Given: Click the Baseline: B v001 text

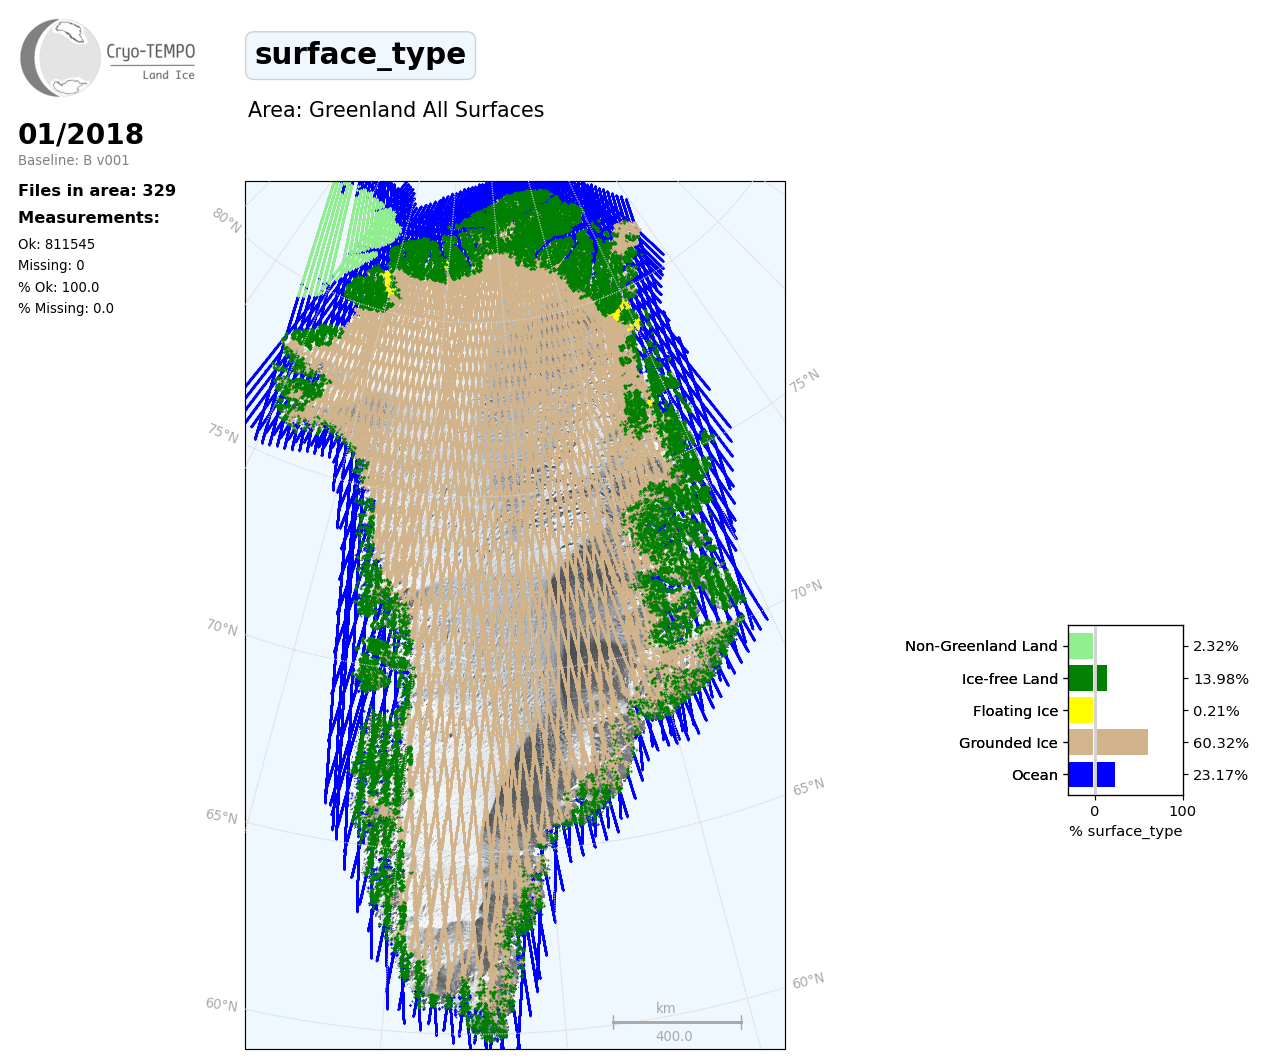Looking at the screenshot, I should [73, 160].
